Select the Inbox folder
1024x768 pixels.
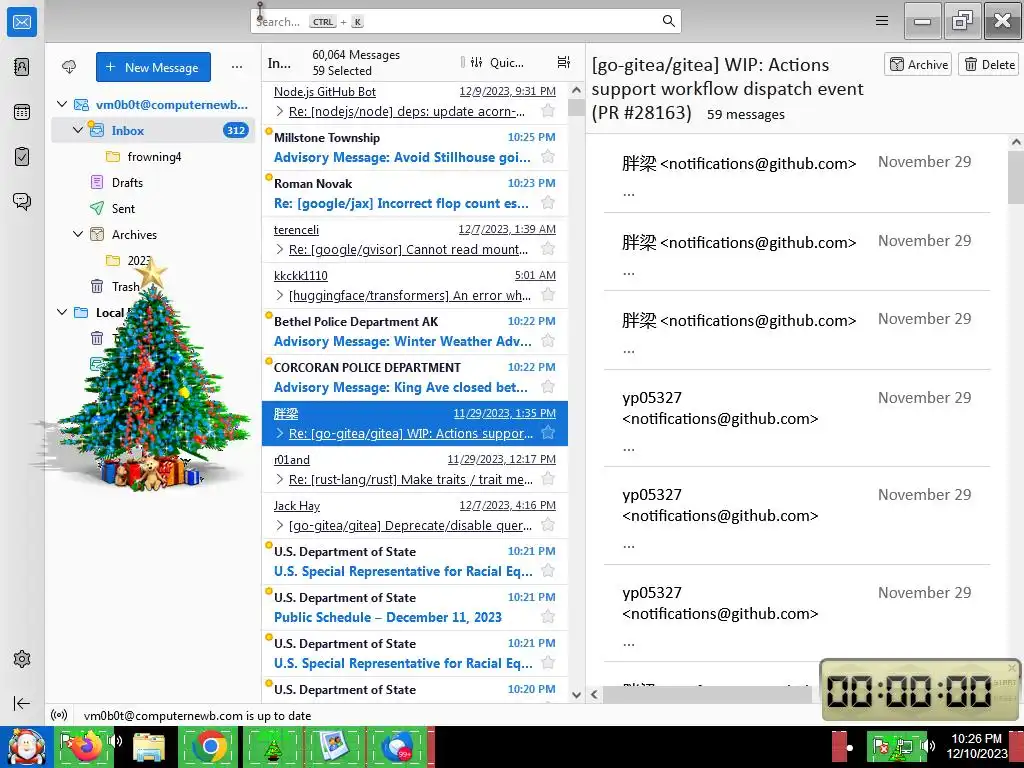coord(153,130)
